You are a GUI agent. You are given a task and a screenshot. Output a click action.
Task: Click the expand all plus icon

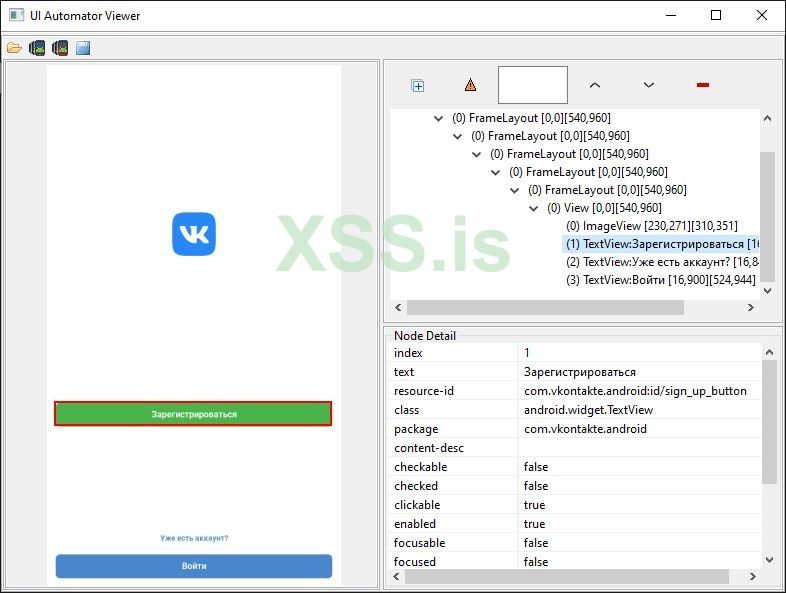coord(418,86)
